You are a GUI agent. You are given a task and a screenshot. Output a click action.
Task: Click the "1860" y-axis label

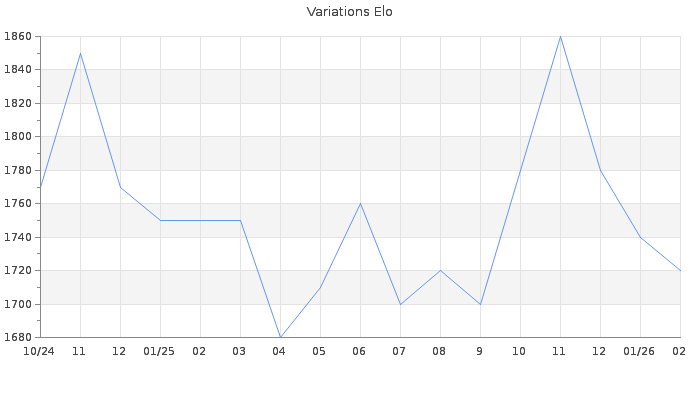point(17,36)
